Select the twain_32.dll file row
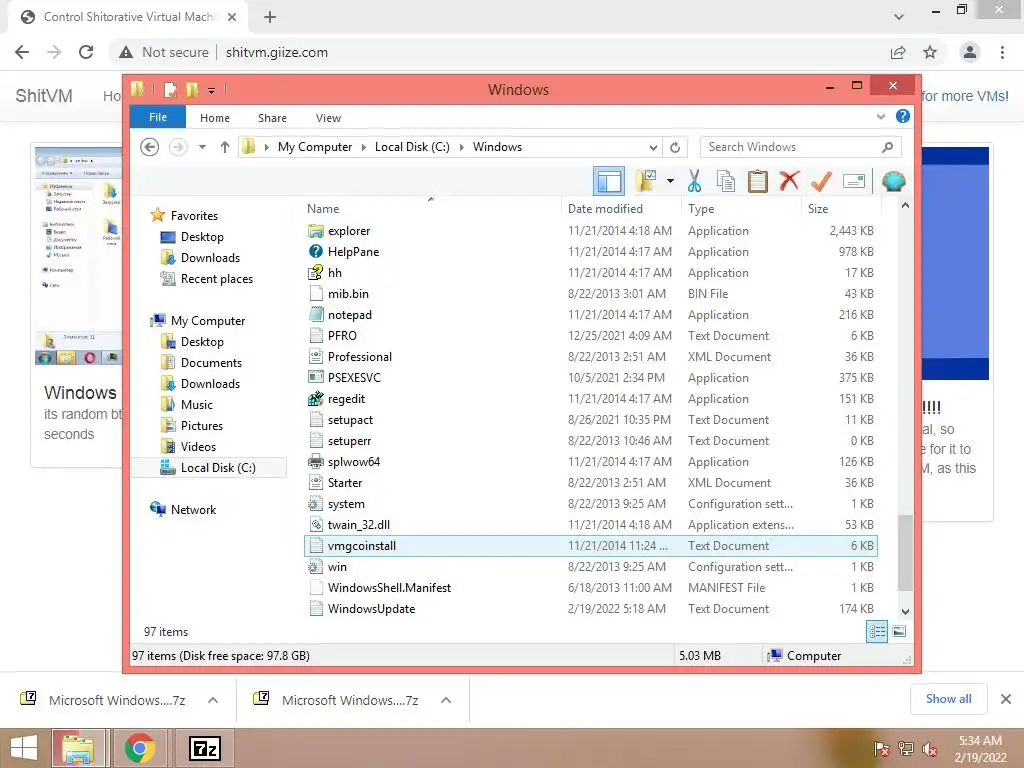Viewport: 1024px width, 768px height. coord(590,524)
